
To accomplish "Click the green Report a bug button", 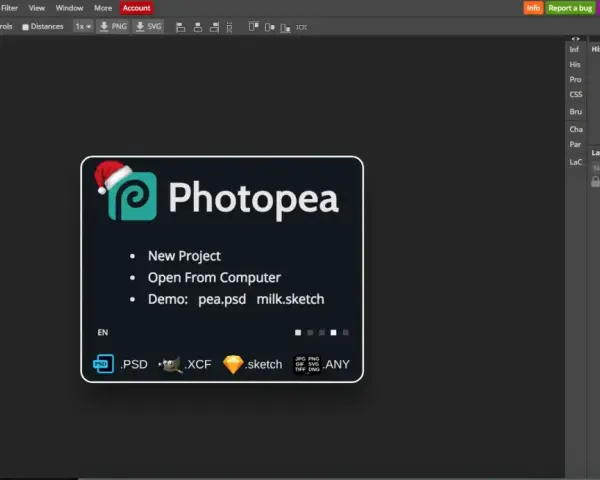I will tap(570, 8).
